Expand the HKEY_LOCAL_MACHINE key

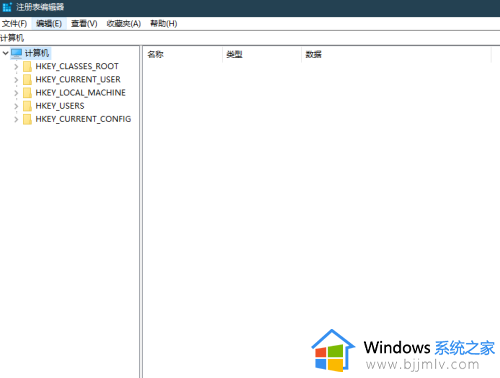point(16,93)
